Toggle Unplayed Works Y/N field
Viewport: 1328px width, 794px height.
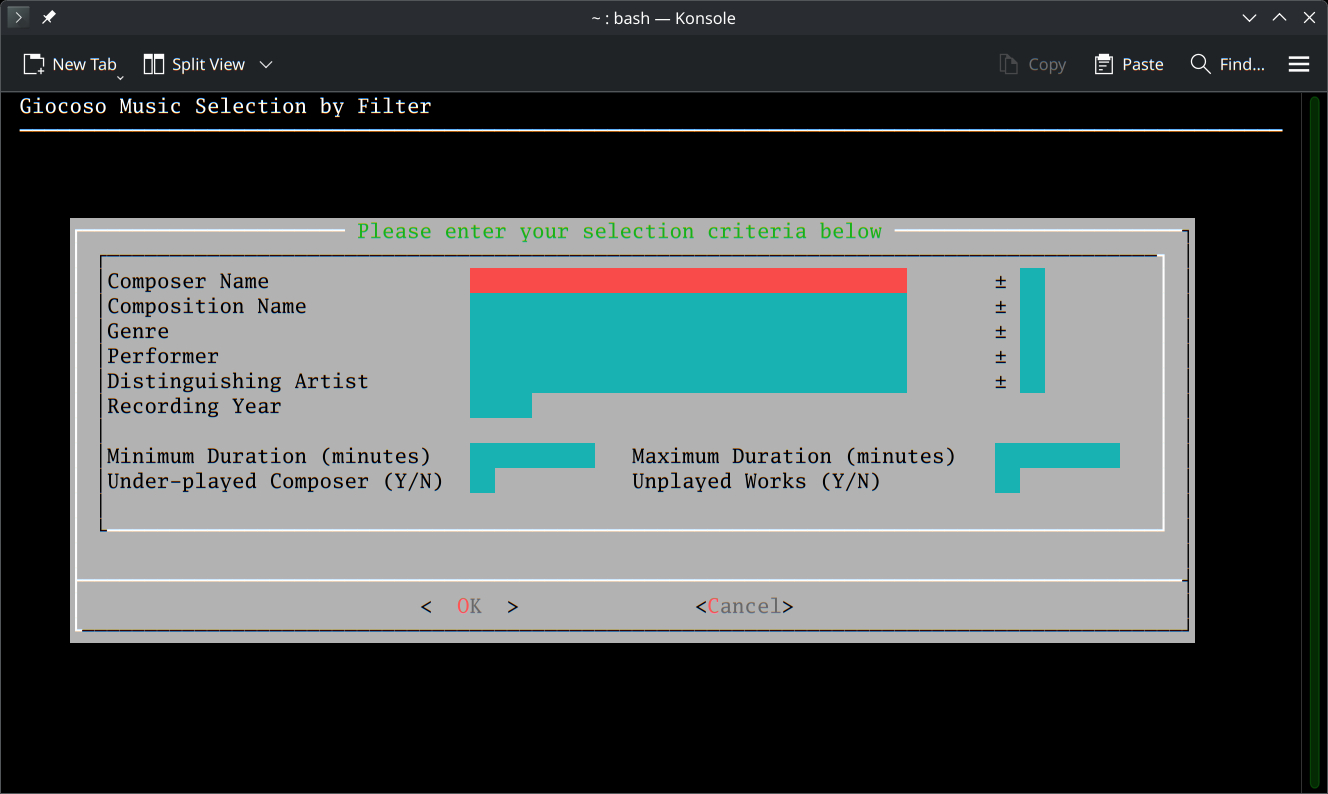1007,481
